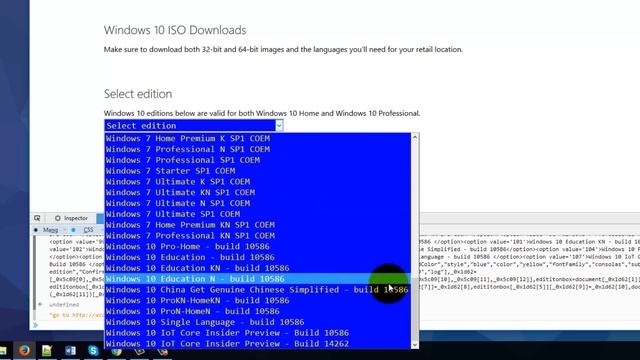Select Windows 10 ProN-HomeN build 10586
Screen dimensions: 640x360
[258, 311]
